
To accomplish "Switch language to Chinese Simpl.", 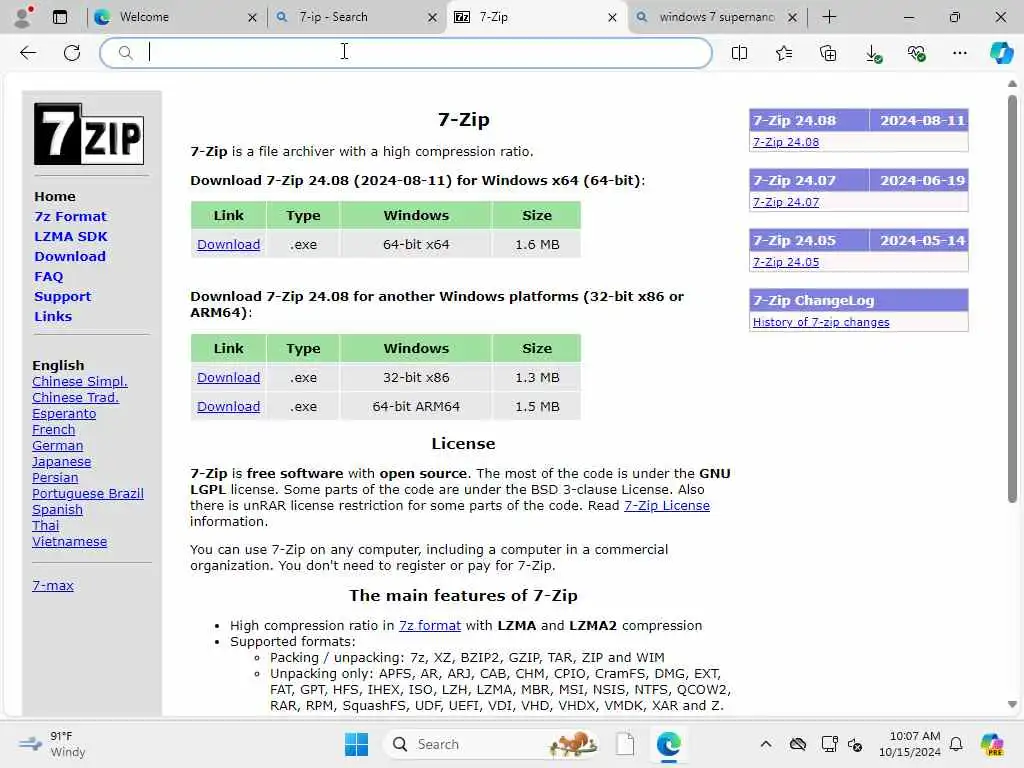I will [80, 381].
